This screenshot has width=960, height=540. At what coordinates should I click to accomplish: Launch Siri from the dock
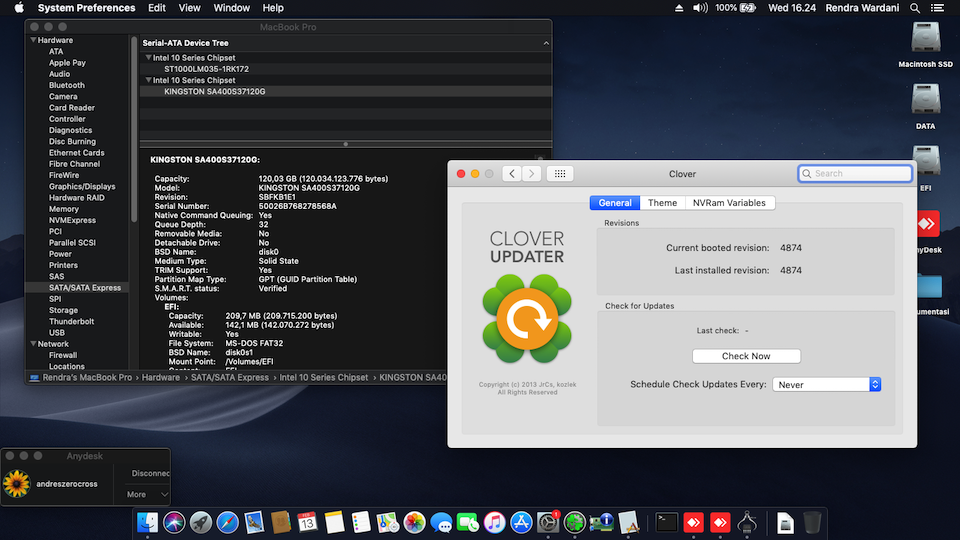pyautogui.click(x=174, y=522)
